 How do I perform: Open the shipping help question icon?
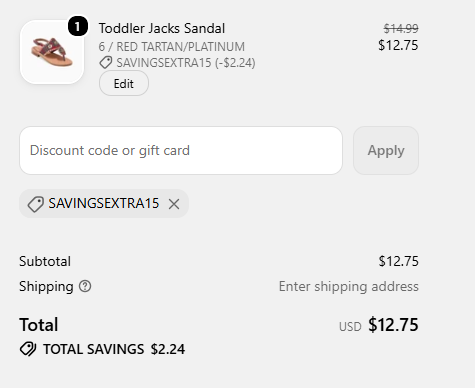[85, 286]
